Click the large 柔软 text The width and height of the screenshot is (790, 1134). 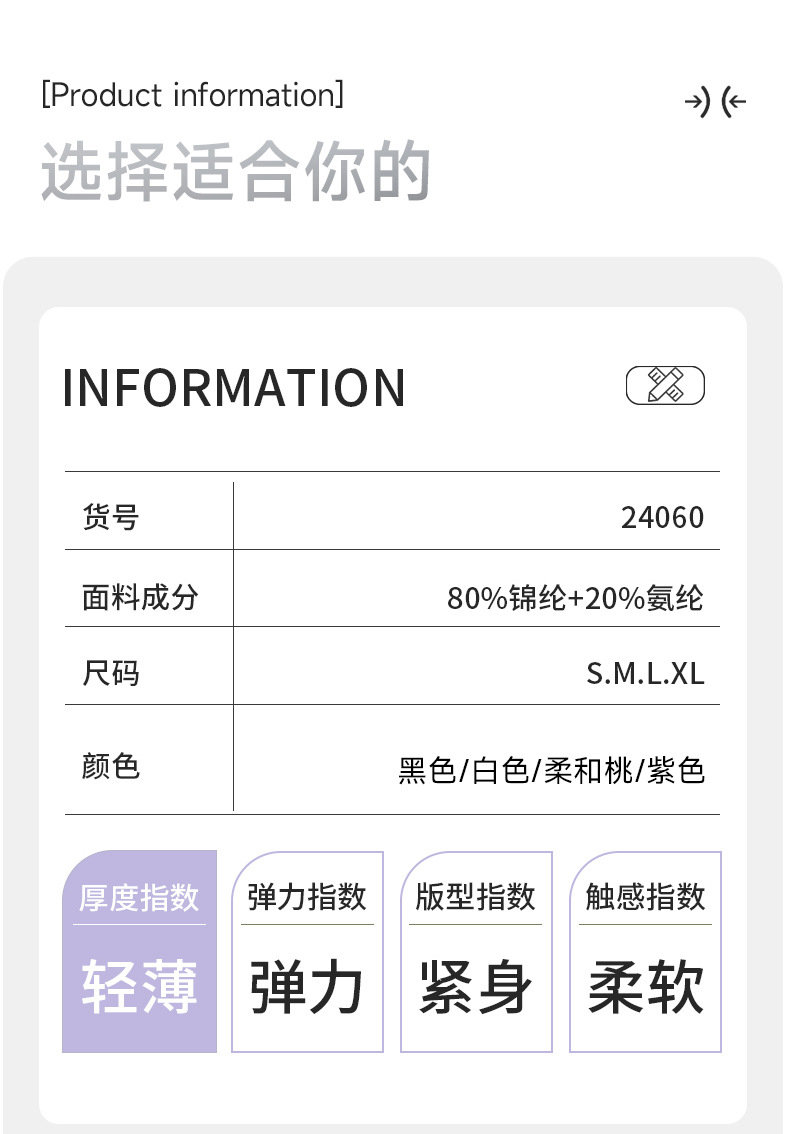point(645,987)
